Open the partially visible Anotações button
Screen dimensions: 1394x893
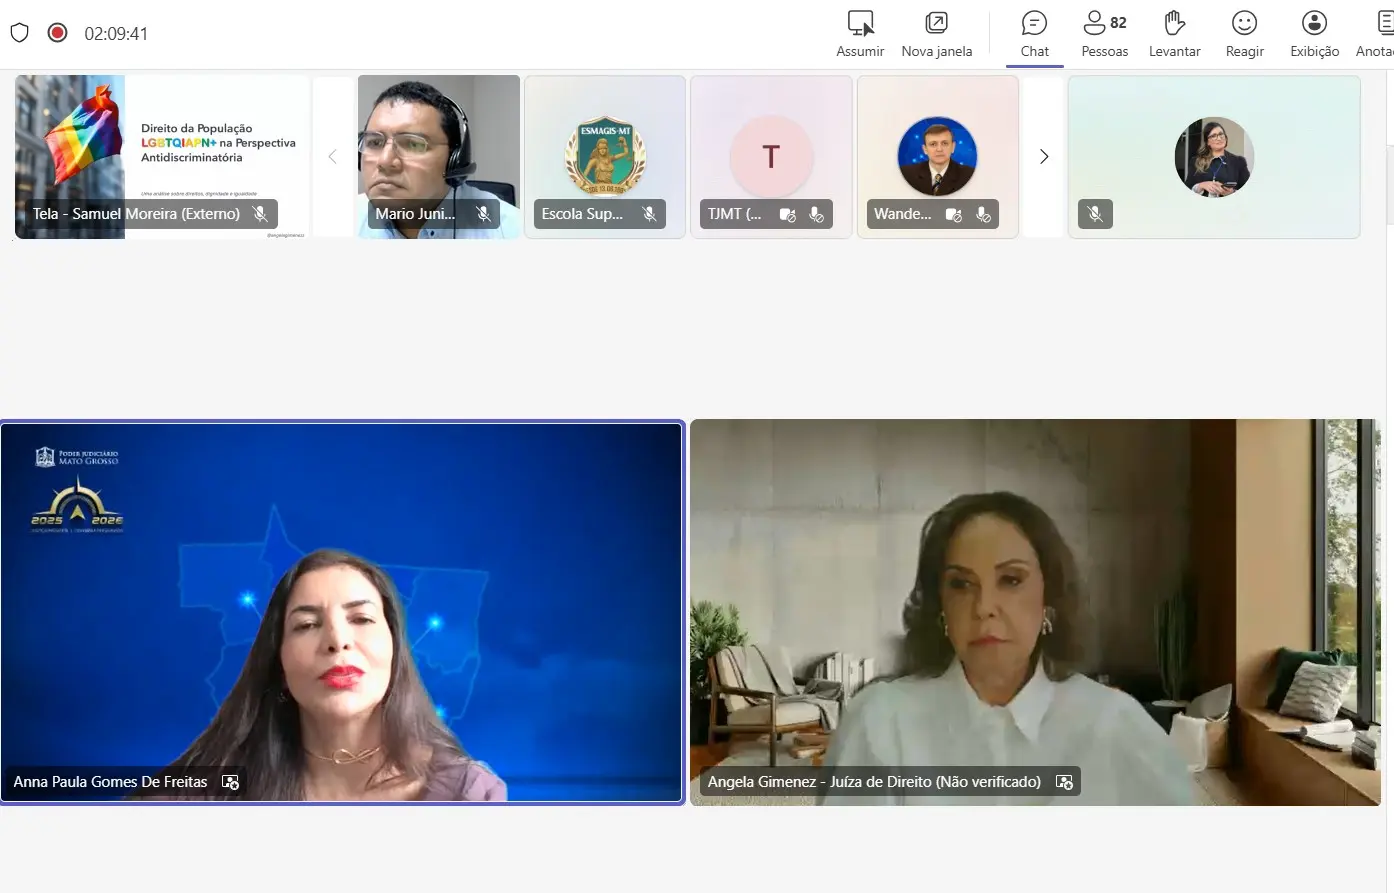click(x=1380, y=34)
